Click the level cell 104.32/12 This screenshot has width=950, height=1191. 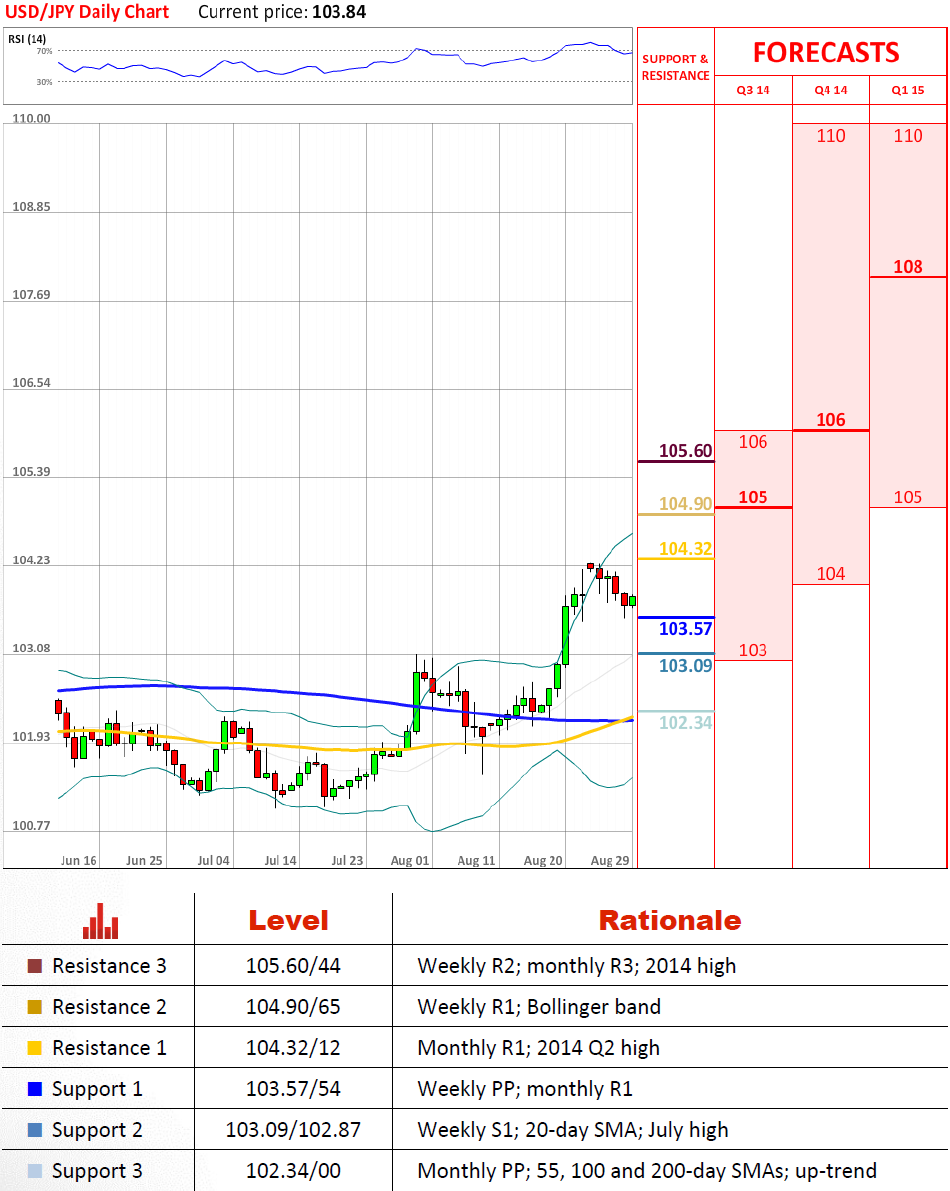293,1048
